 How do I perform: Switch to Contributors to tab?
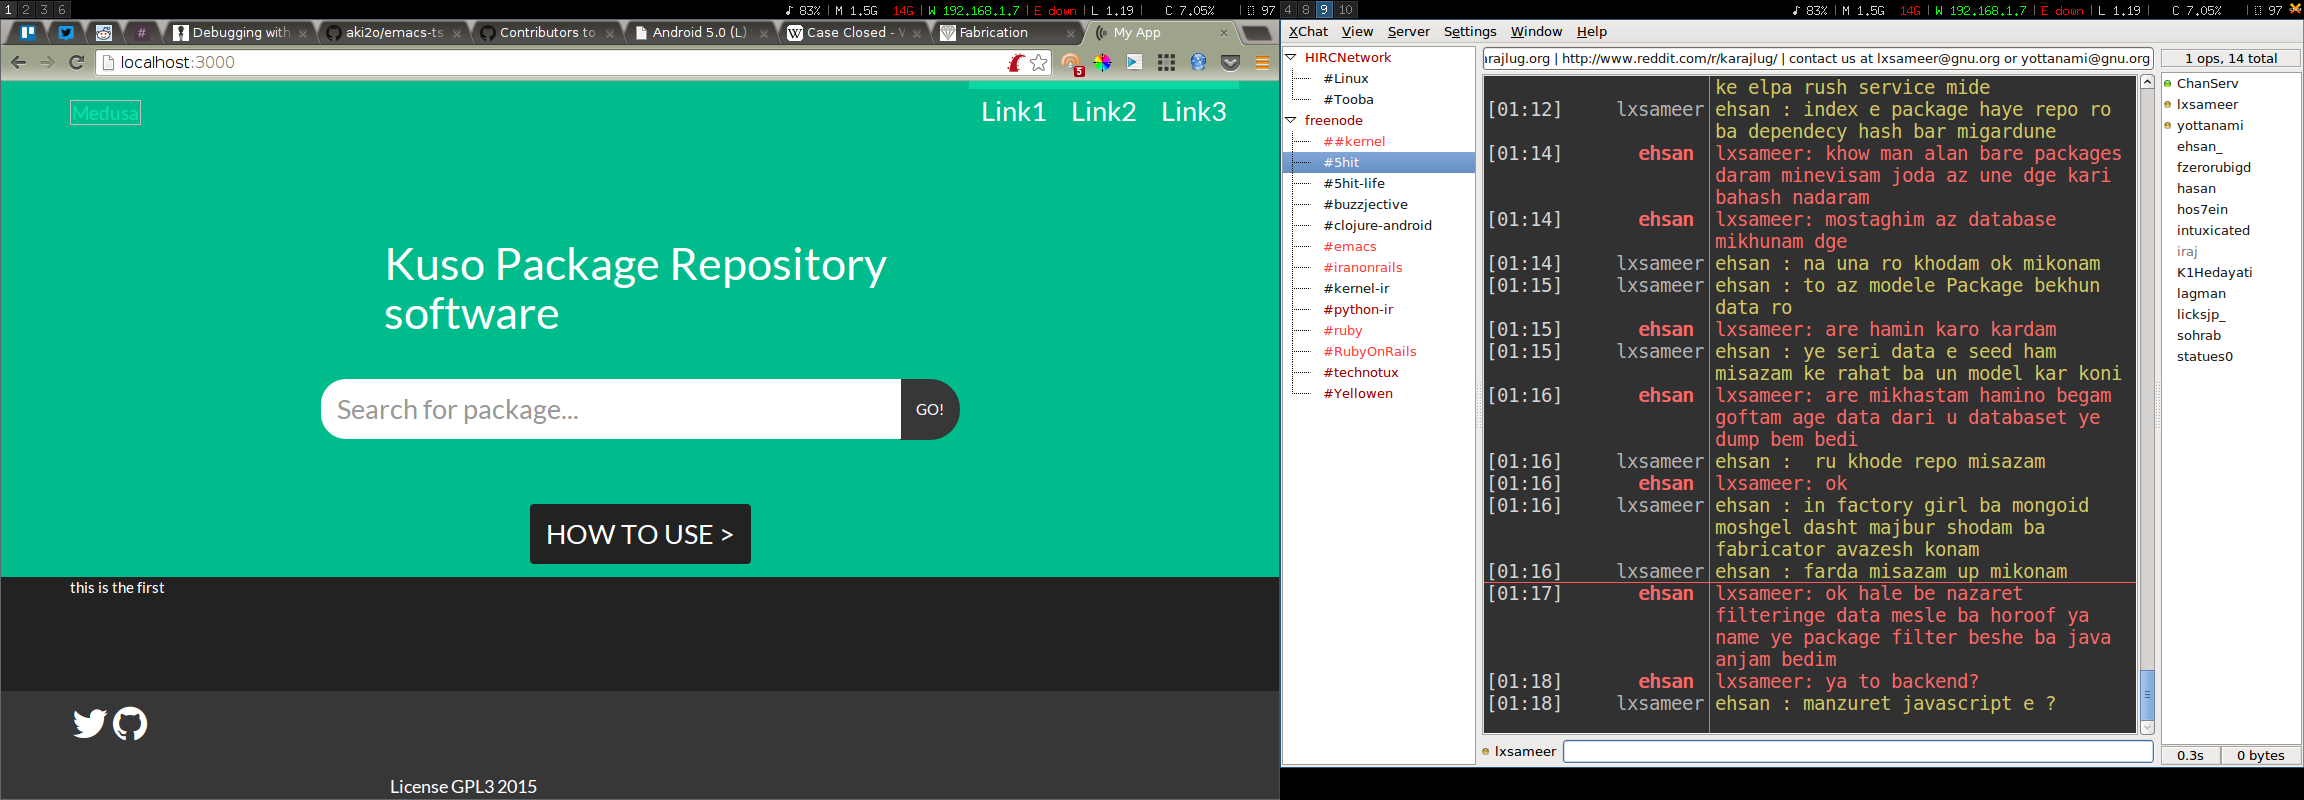click(x=547, y=33)
